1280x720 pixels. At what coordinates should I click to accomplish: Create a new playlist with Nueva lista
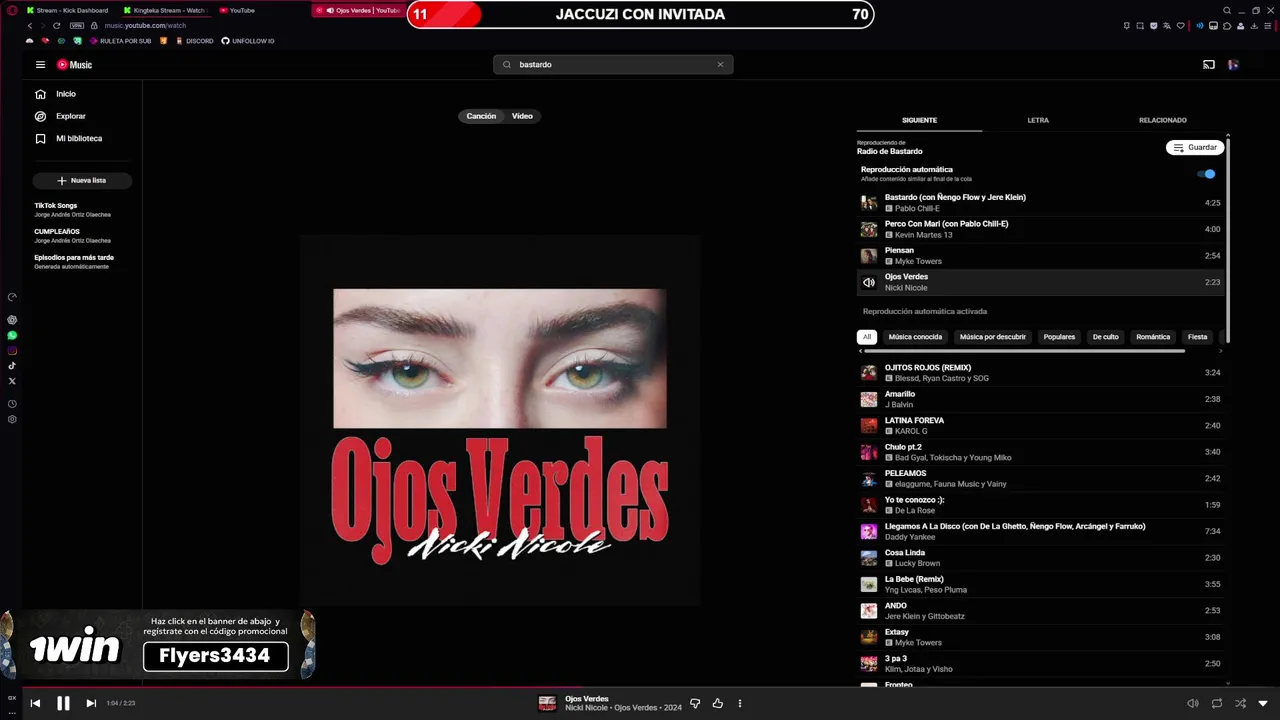[x=82, y=181]
